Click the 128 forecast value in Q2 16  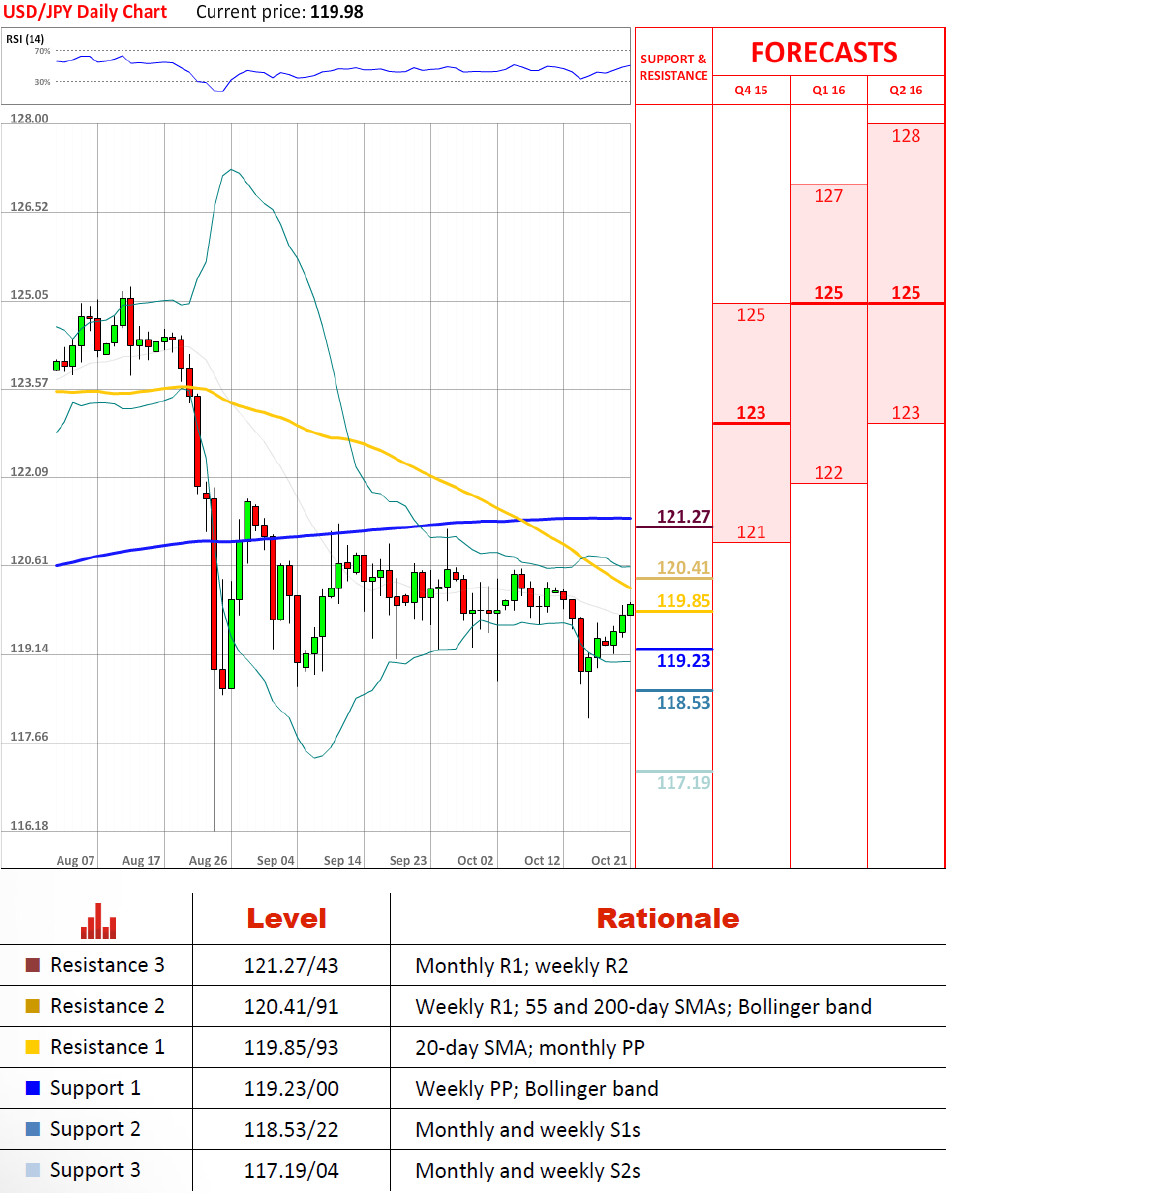click(x=905, y=136)
